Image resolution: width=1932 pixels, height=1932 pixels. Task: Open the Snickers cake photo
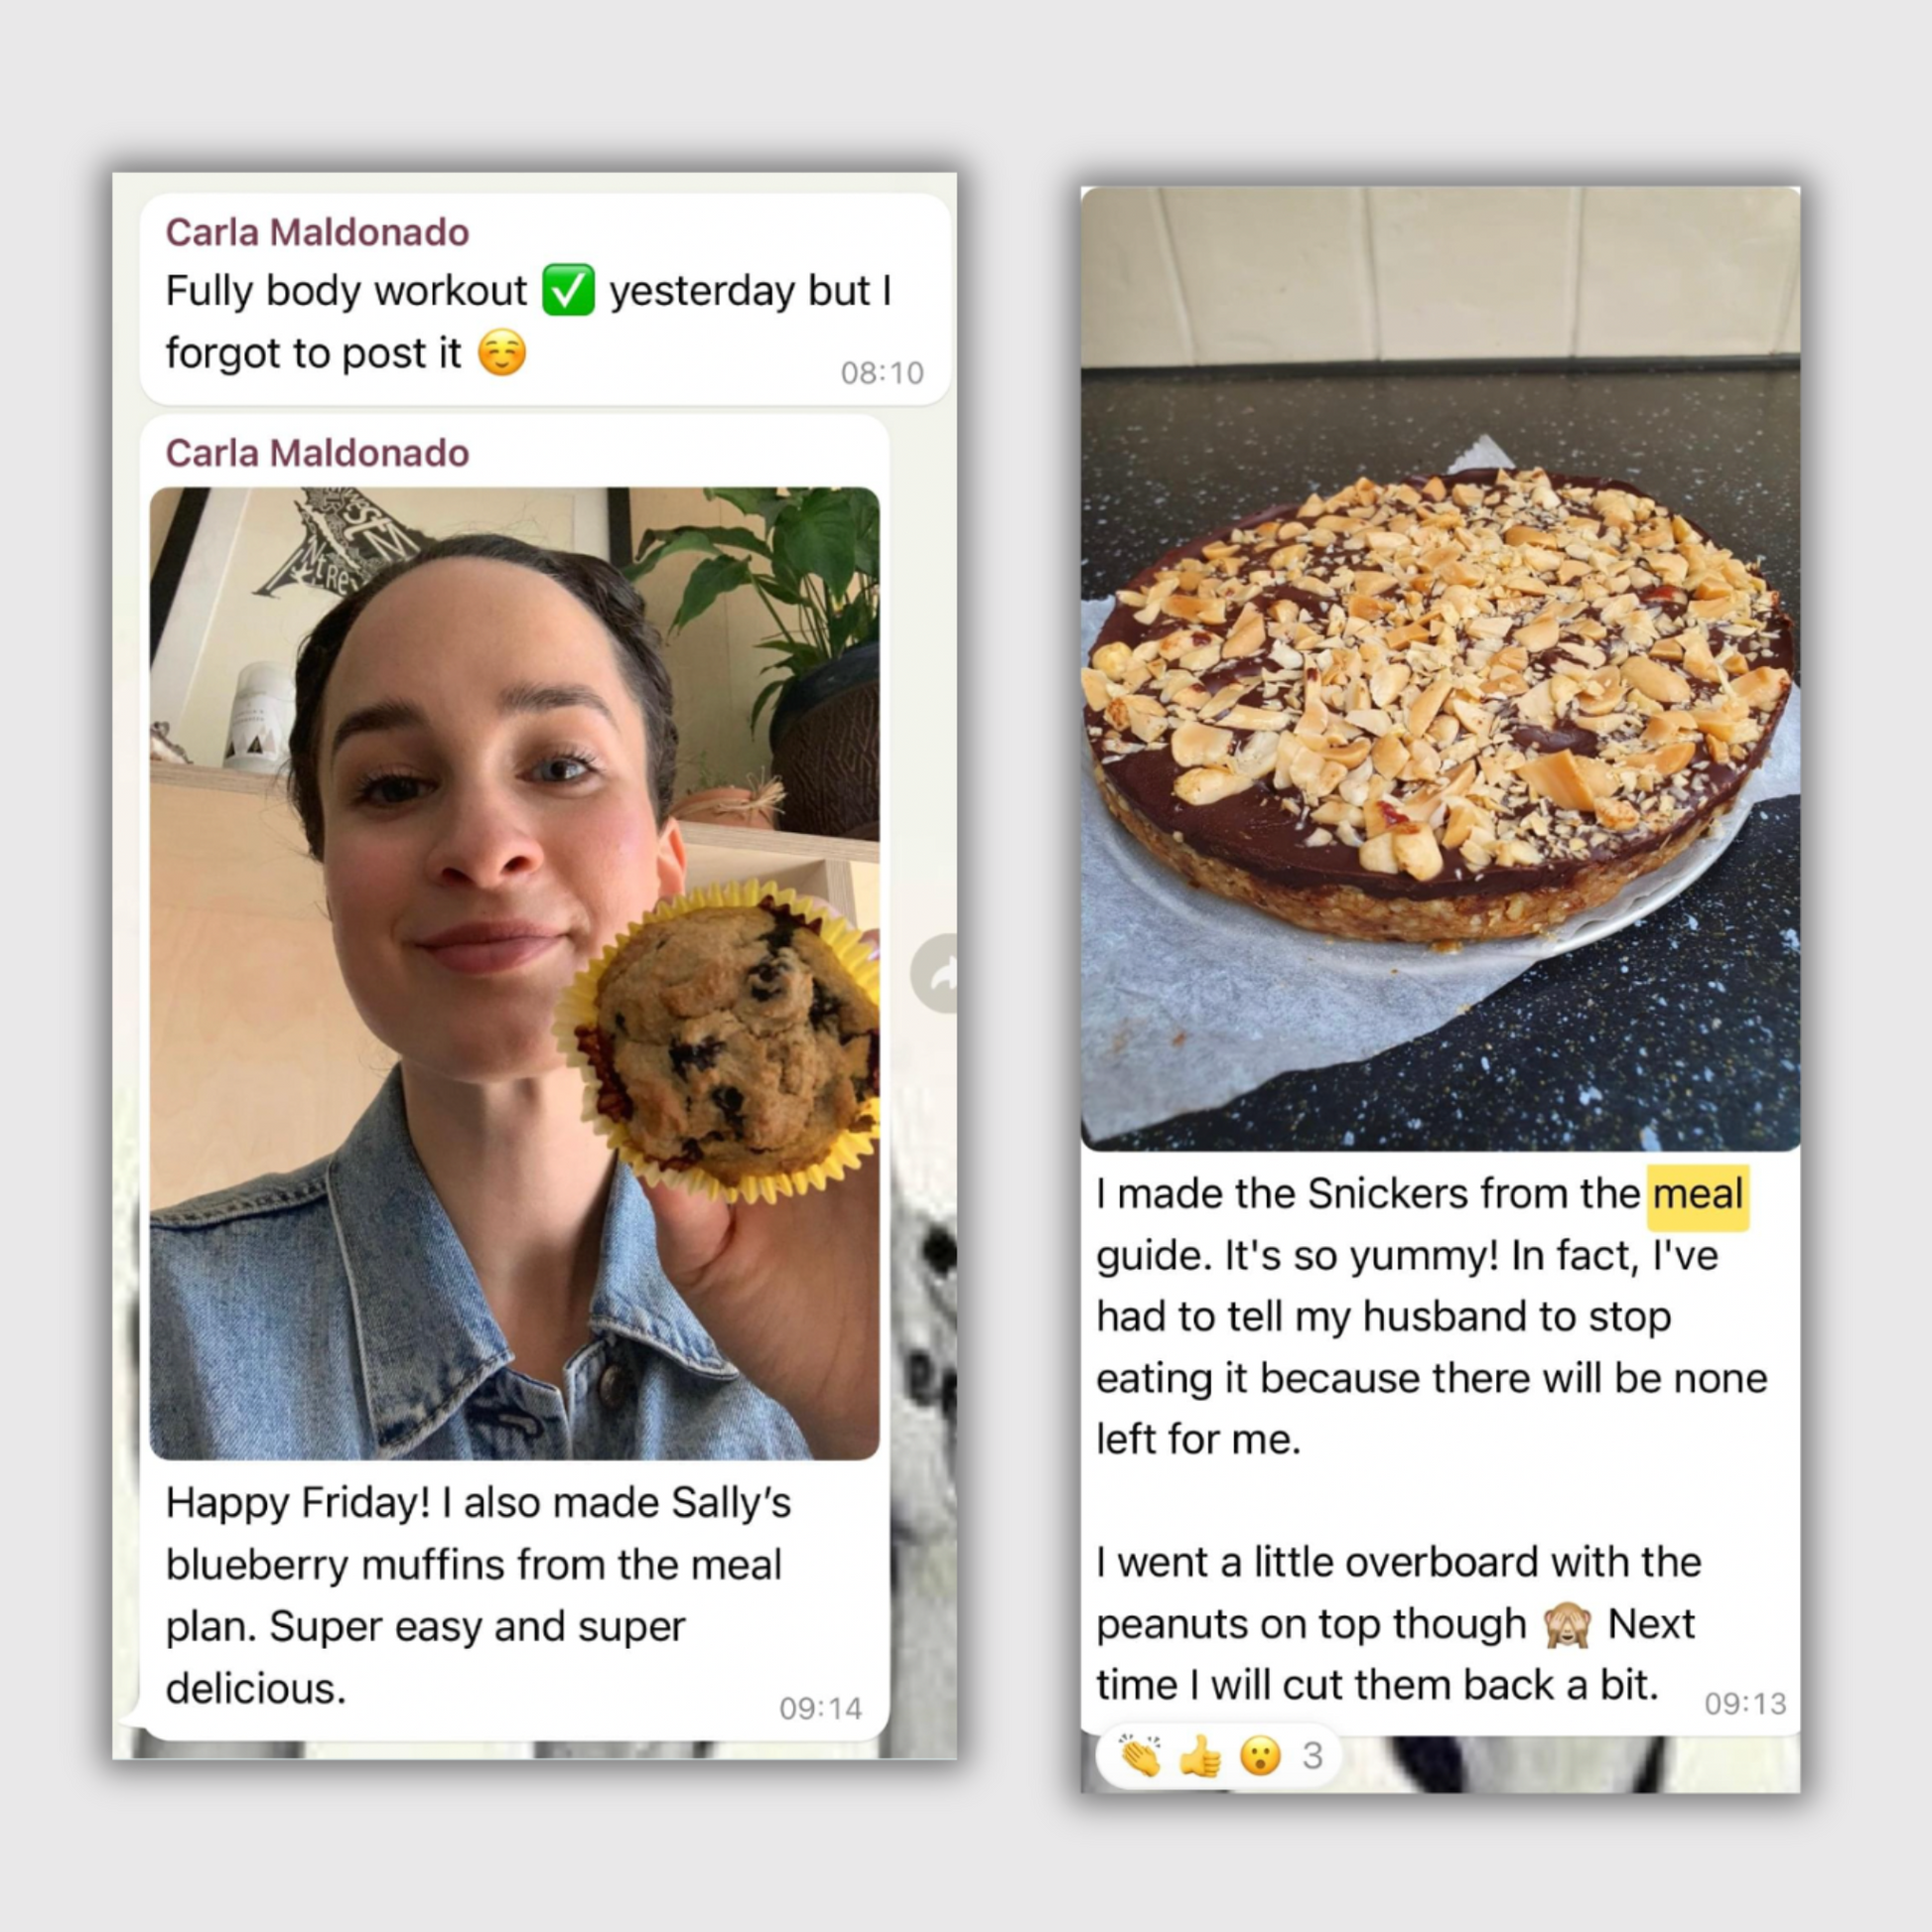click(x=1440, y=668)
